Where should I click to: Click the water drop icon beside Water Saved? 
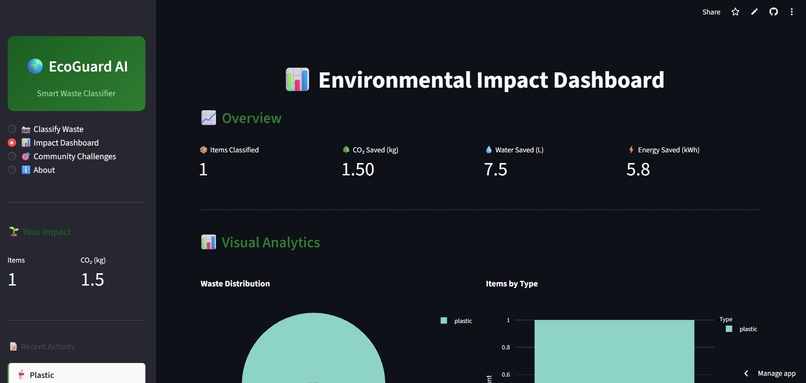[x=488, y=150]
